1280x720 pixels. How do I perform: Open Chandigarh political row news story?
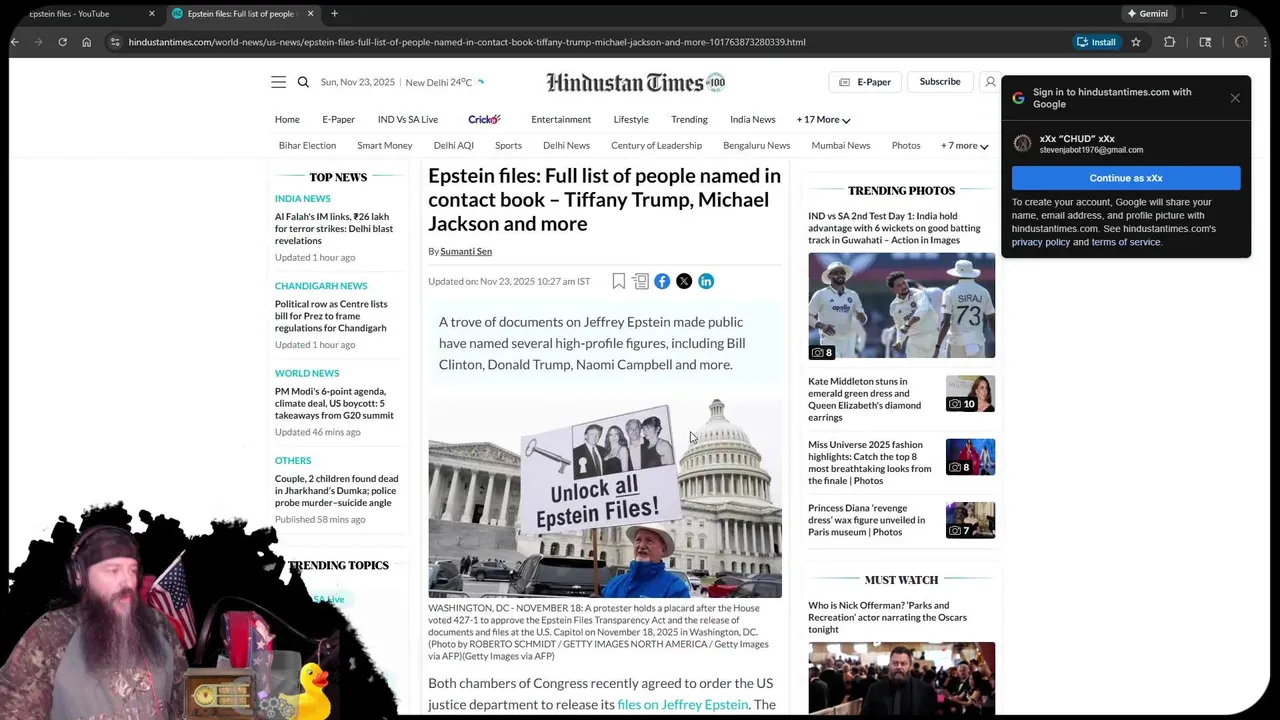coord(331,316)
